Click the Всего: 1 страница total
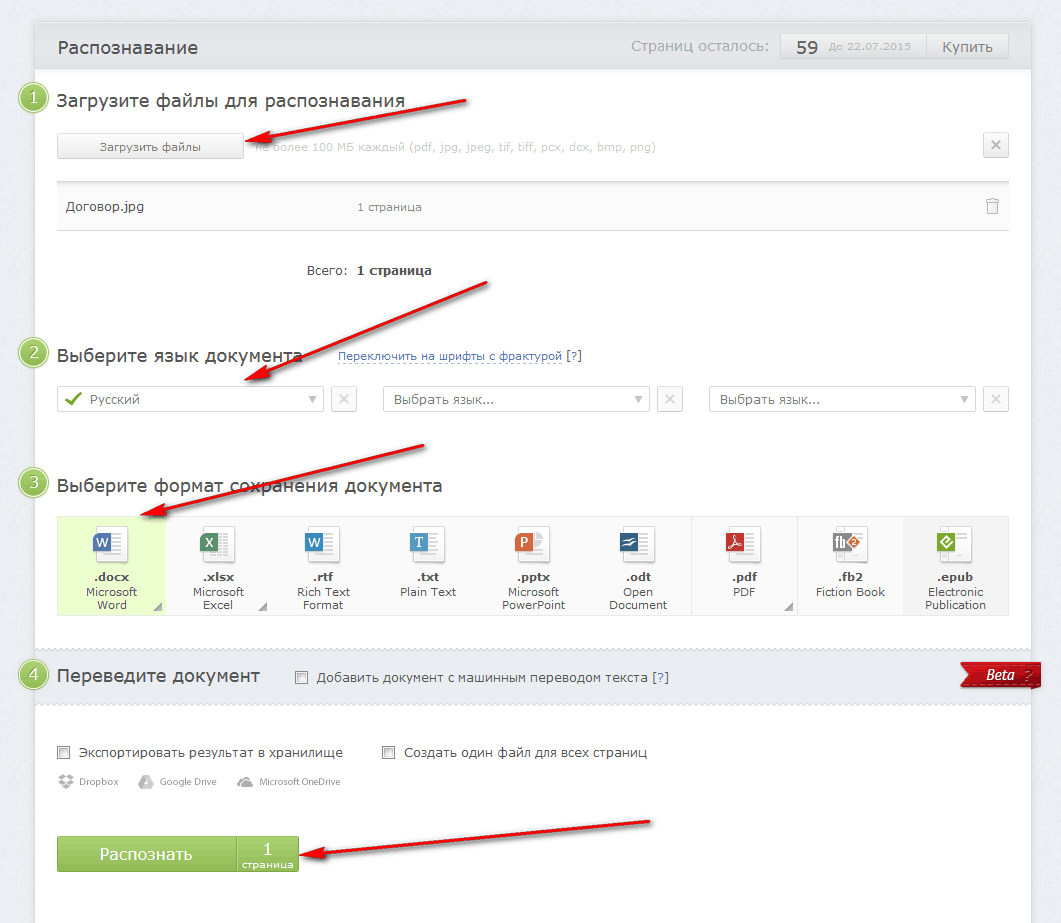The image size is (1061, 923). pos(369,271)
